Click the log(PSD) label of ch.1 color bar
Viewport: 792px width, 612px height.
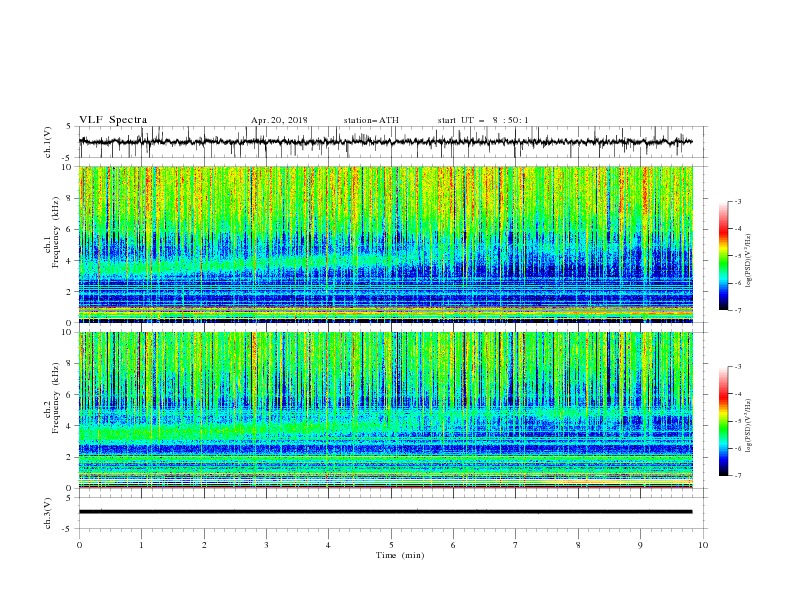click(x=749, y=261)
